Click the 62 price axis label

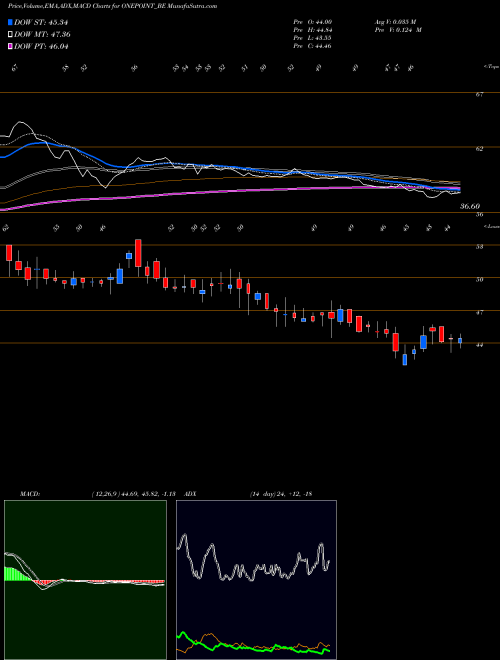(479, 148)
